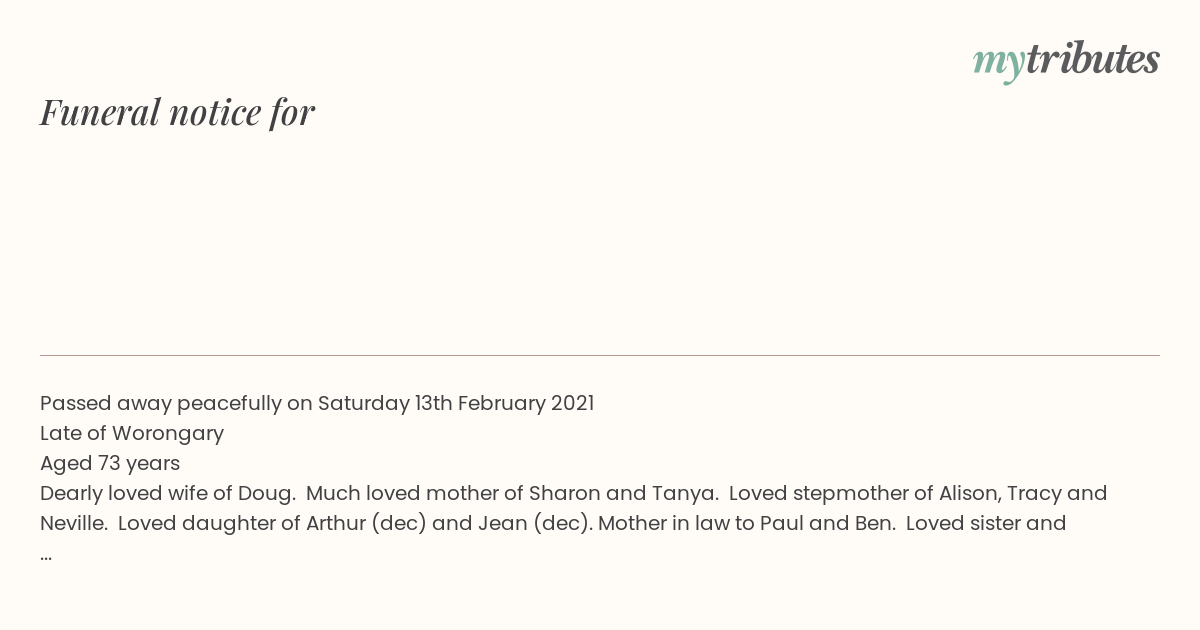Viewport: 1200px width, 630px height.
Task: Expand truncated text via the ellipsis
Action: pyautogui.click(x=46, y=555)
